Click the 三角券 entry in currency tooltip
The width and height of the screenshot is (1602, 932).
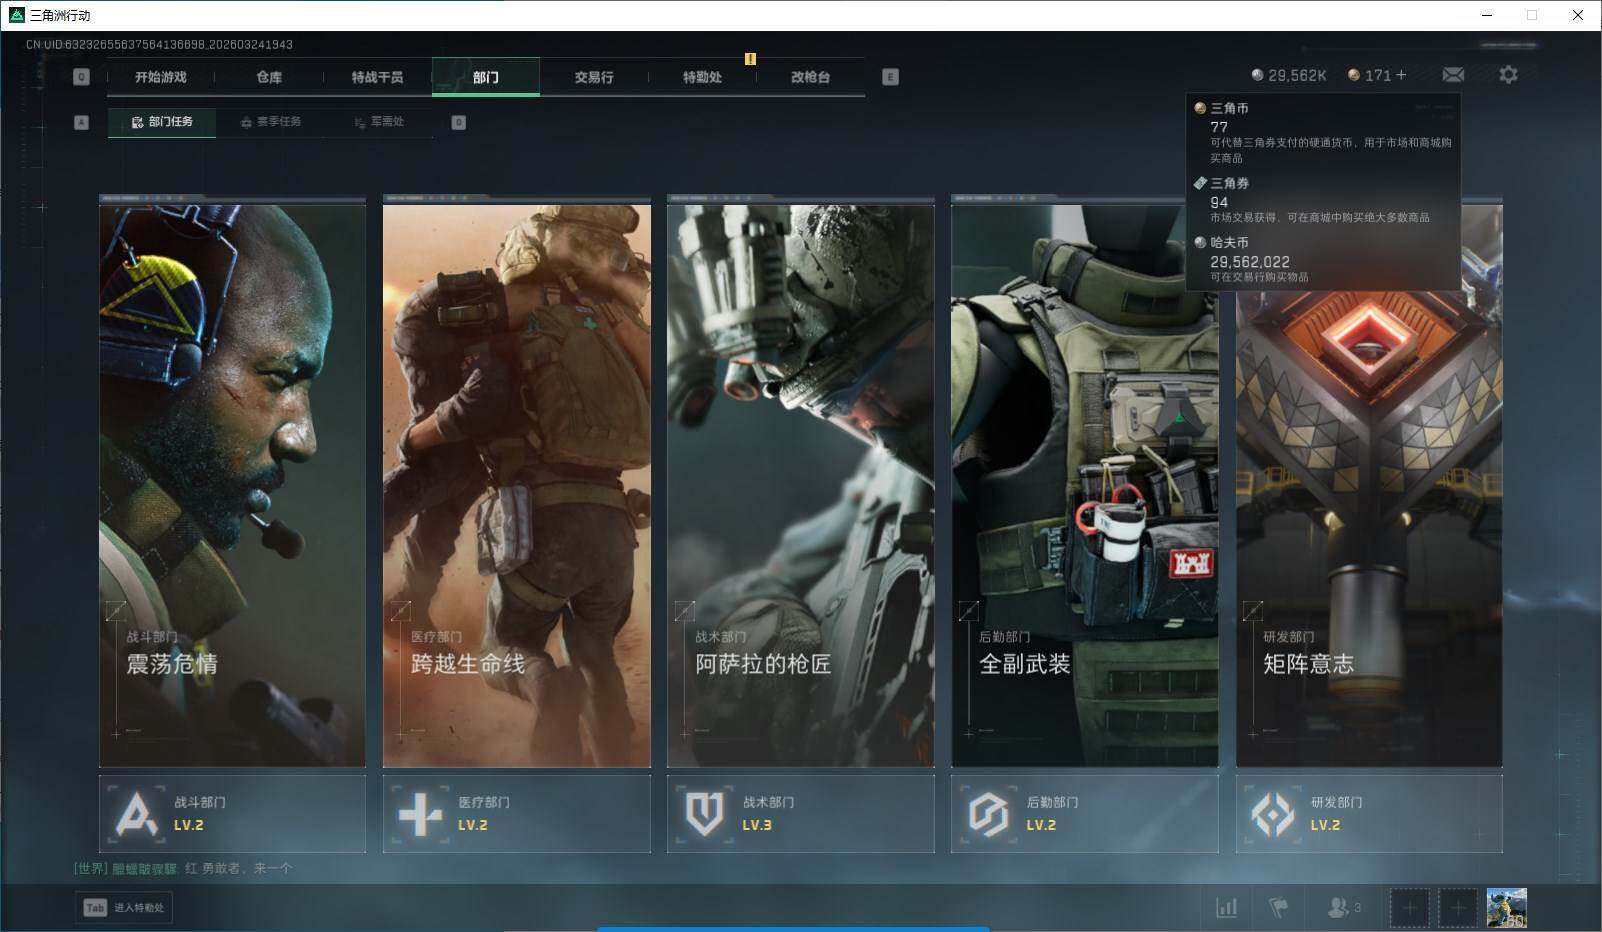click(x=1322, y=199)
